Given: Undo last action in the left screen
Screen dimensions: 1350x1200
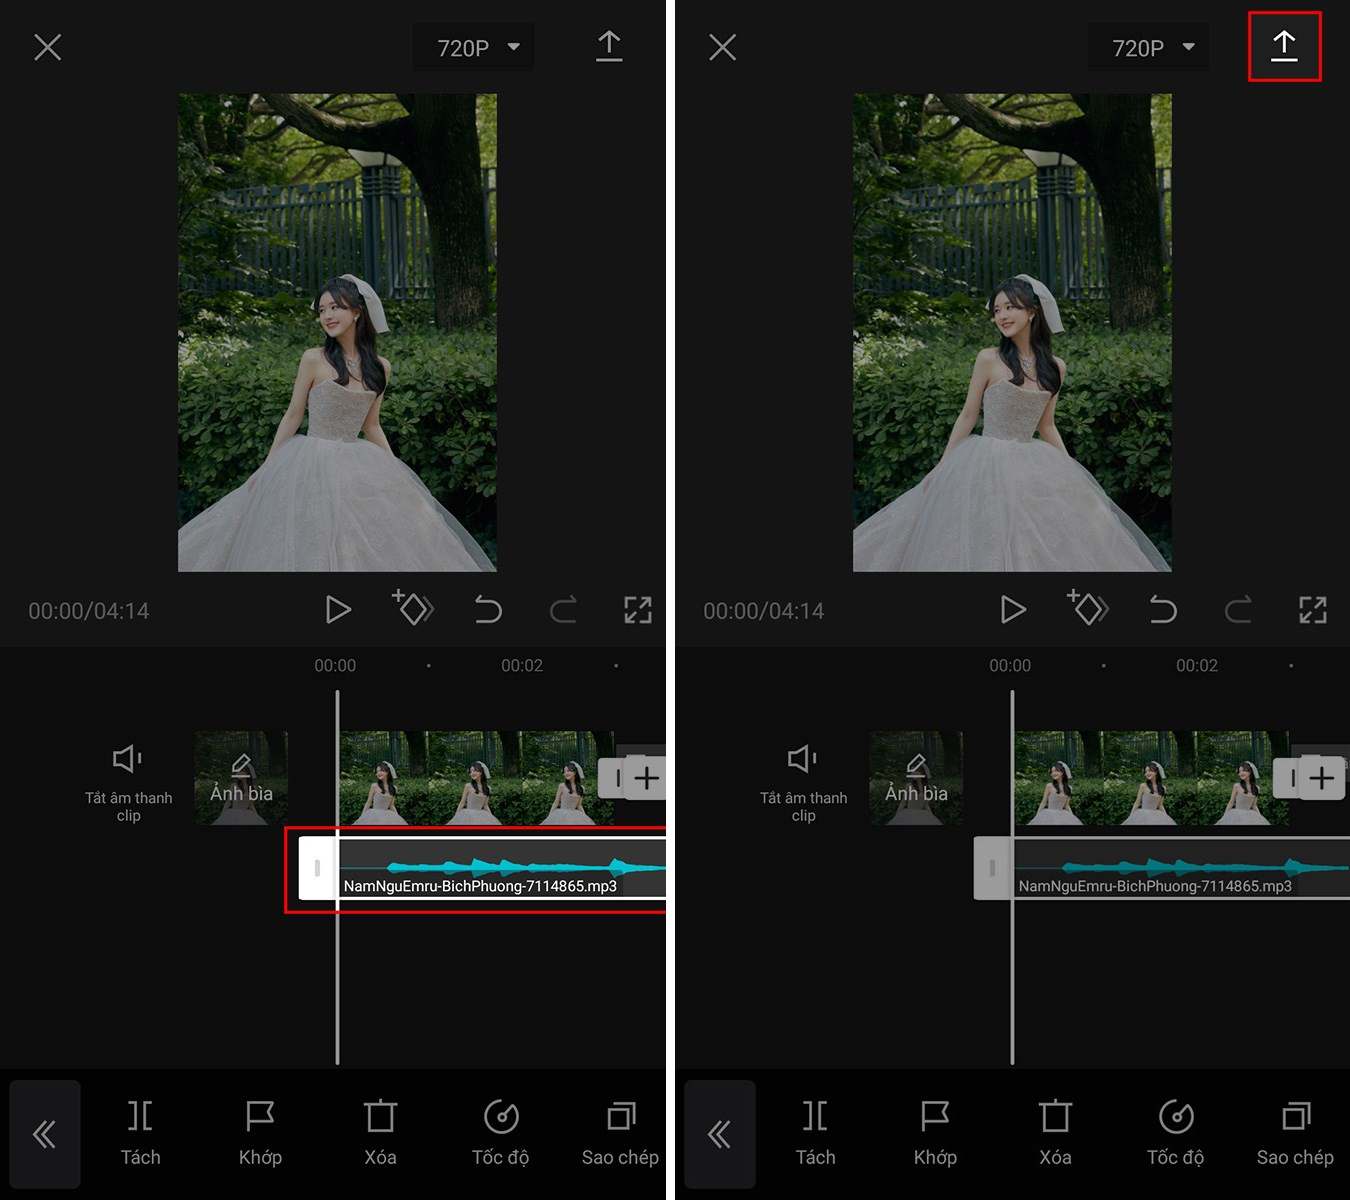Looking at the screenshot, I should pos(488,609).
